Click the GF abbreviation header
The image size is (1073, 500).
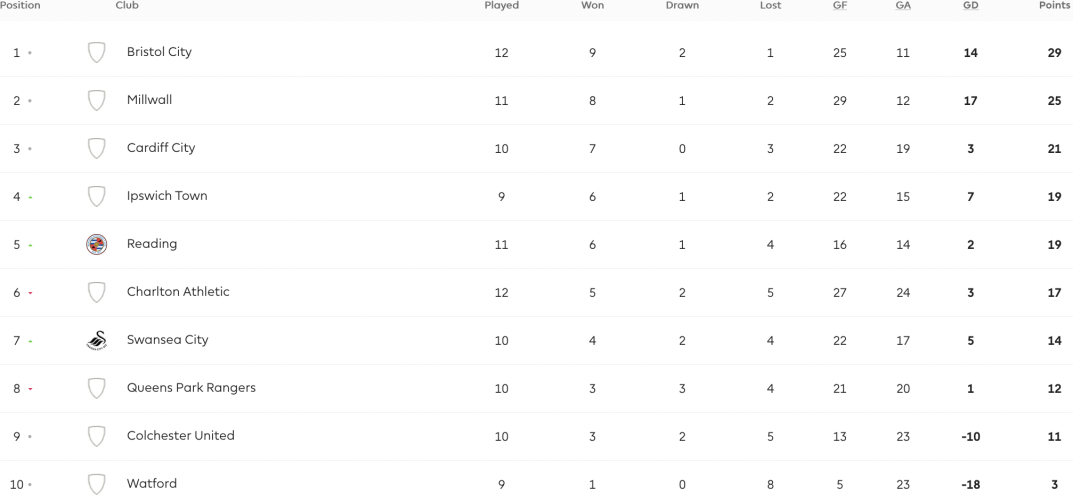(840, 5)
